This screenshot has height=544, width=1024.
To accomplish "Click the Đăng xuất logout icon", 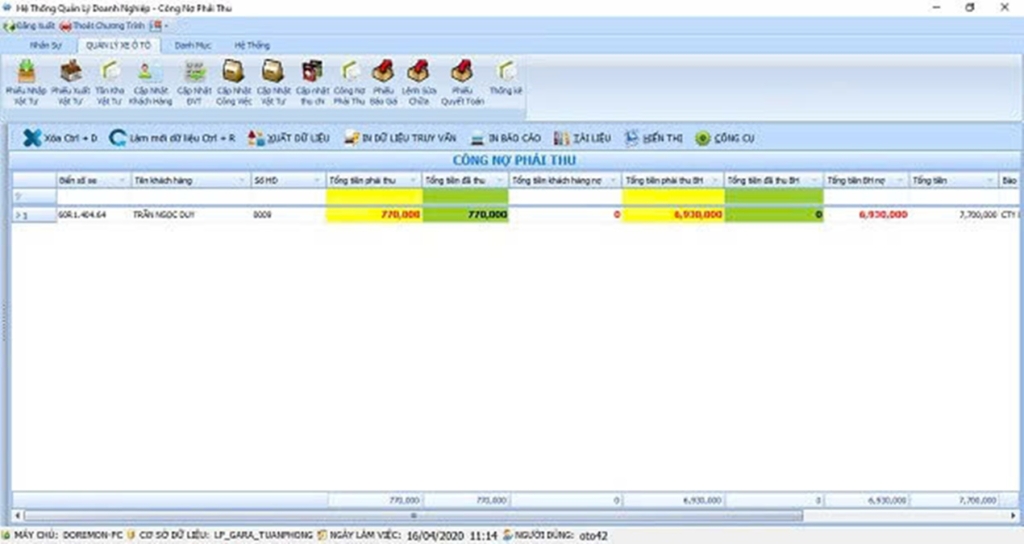I will [x=8, y=26].
